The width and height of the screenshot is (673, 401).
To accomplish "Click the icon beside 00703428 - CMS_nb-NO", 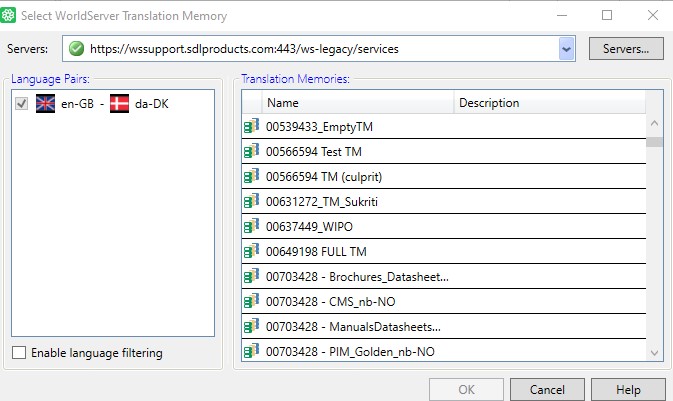I will coord(251,302).
